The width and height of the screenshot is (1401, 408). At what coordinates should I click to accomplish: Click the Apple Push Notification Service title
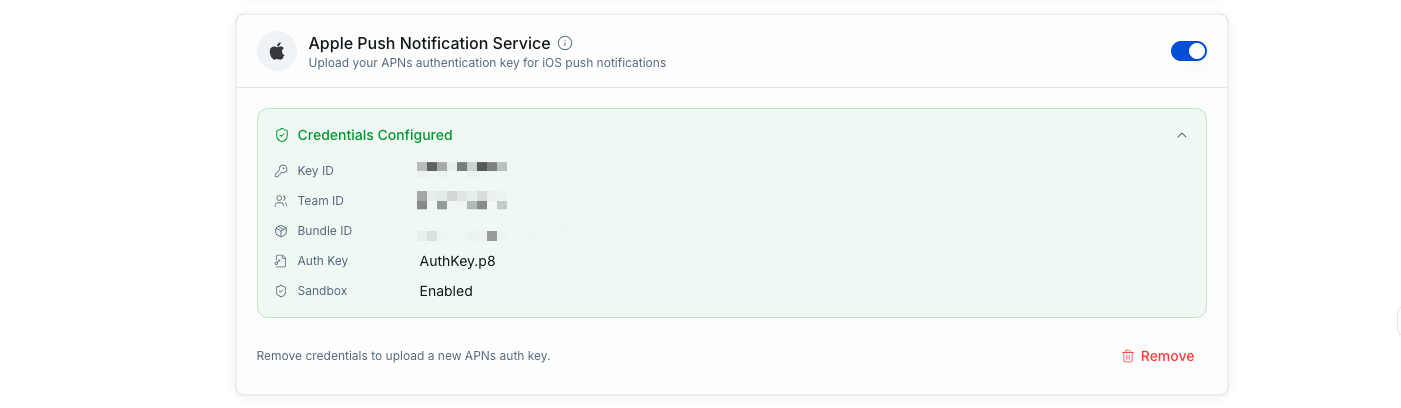[429, 43]
